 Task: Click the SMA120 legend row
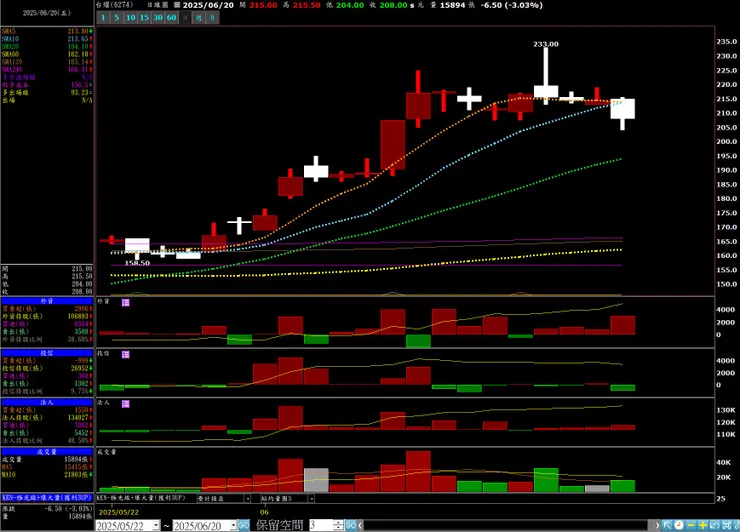(47, 62)
